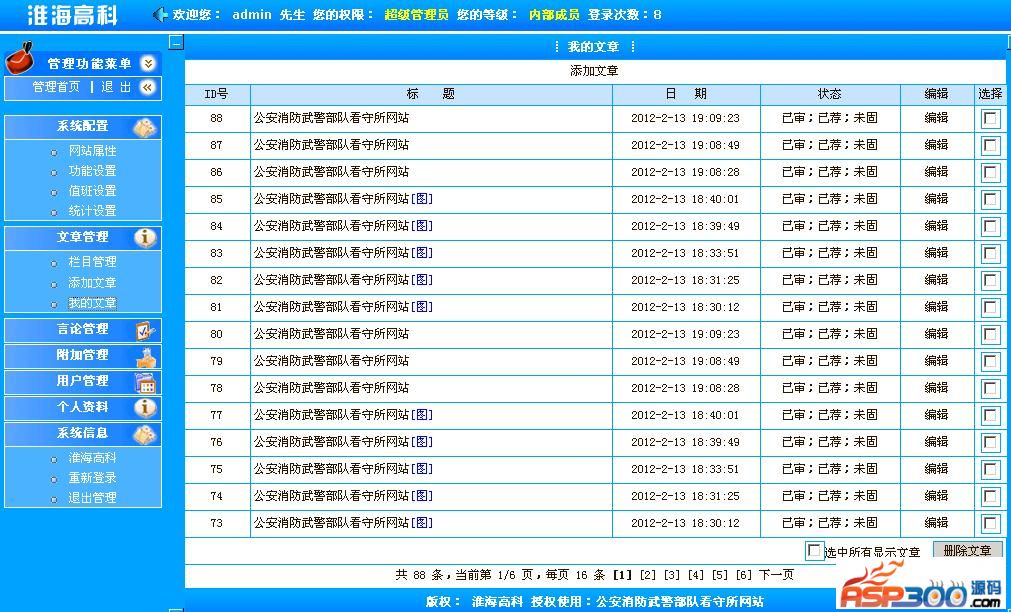Click the 标题 column header
The image size is (1011, 612).
point(431,94)
